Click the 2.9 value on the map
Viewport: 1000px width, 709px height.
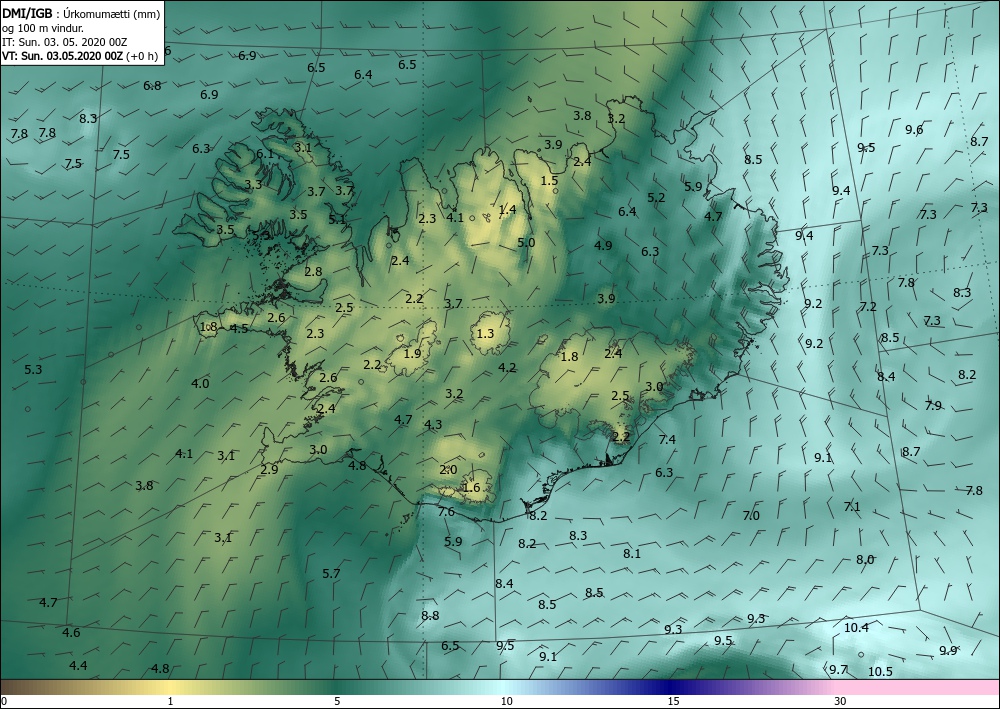(269, 470)
